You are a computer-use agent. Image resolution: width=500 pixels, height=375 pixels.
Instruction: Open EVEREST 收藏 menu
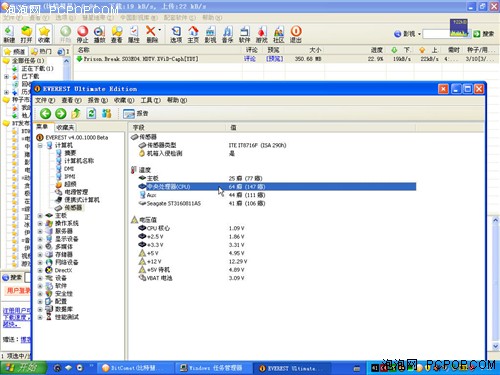124,100
